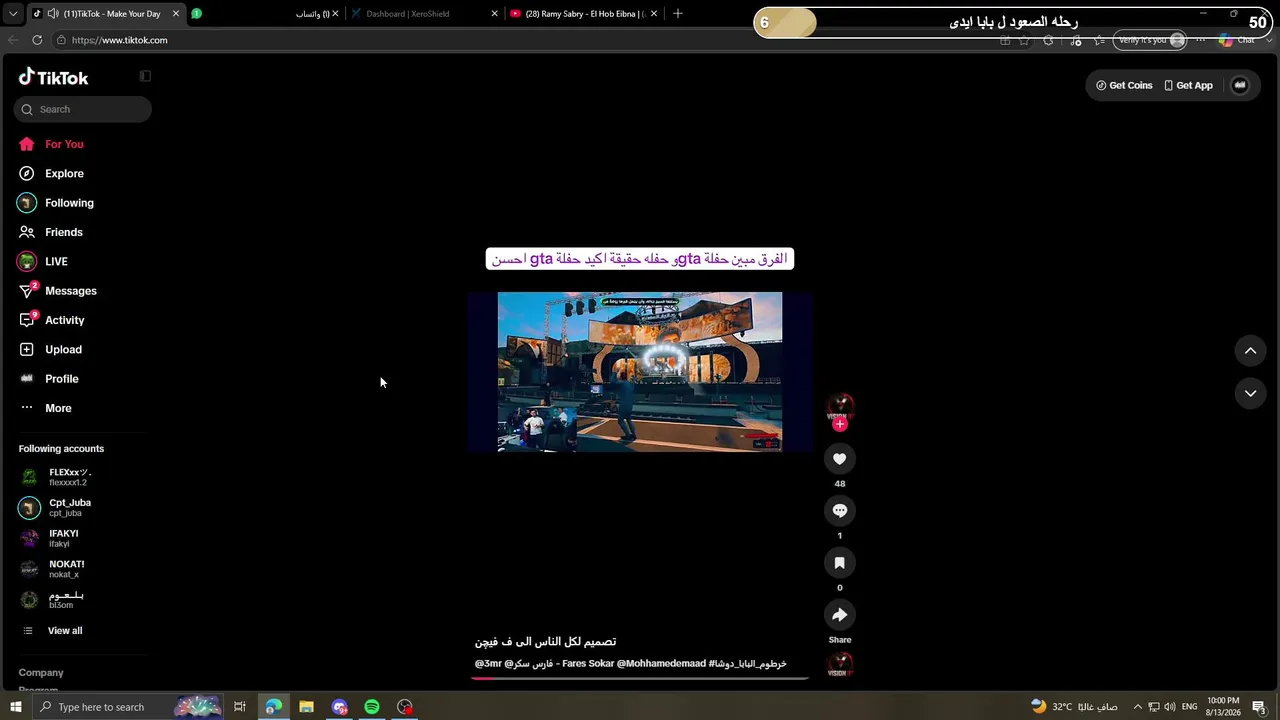1280x720 pixels.
Task: Go to next video arrow
Action: coord(1250,394)
